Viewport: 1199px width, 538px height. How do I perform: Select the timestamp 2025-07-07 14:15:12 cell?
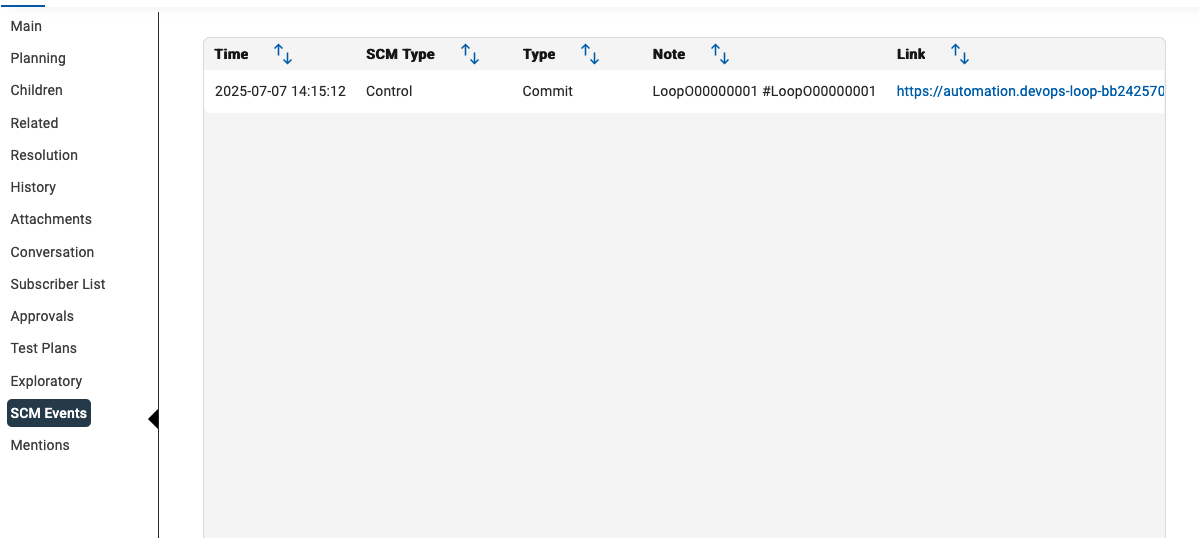click(280, 92)
